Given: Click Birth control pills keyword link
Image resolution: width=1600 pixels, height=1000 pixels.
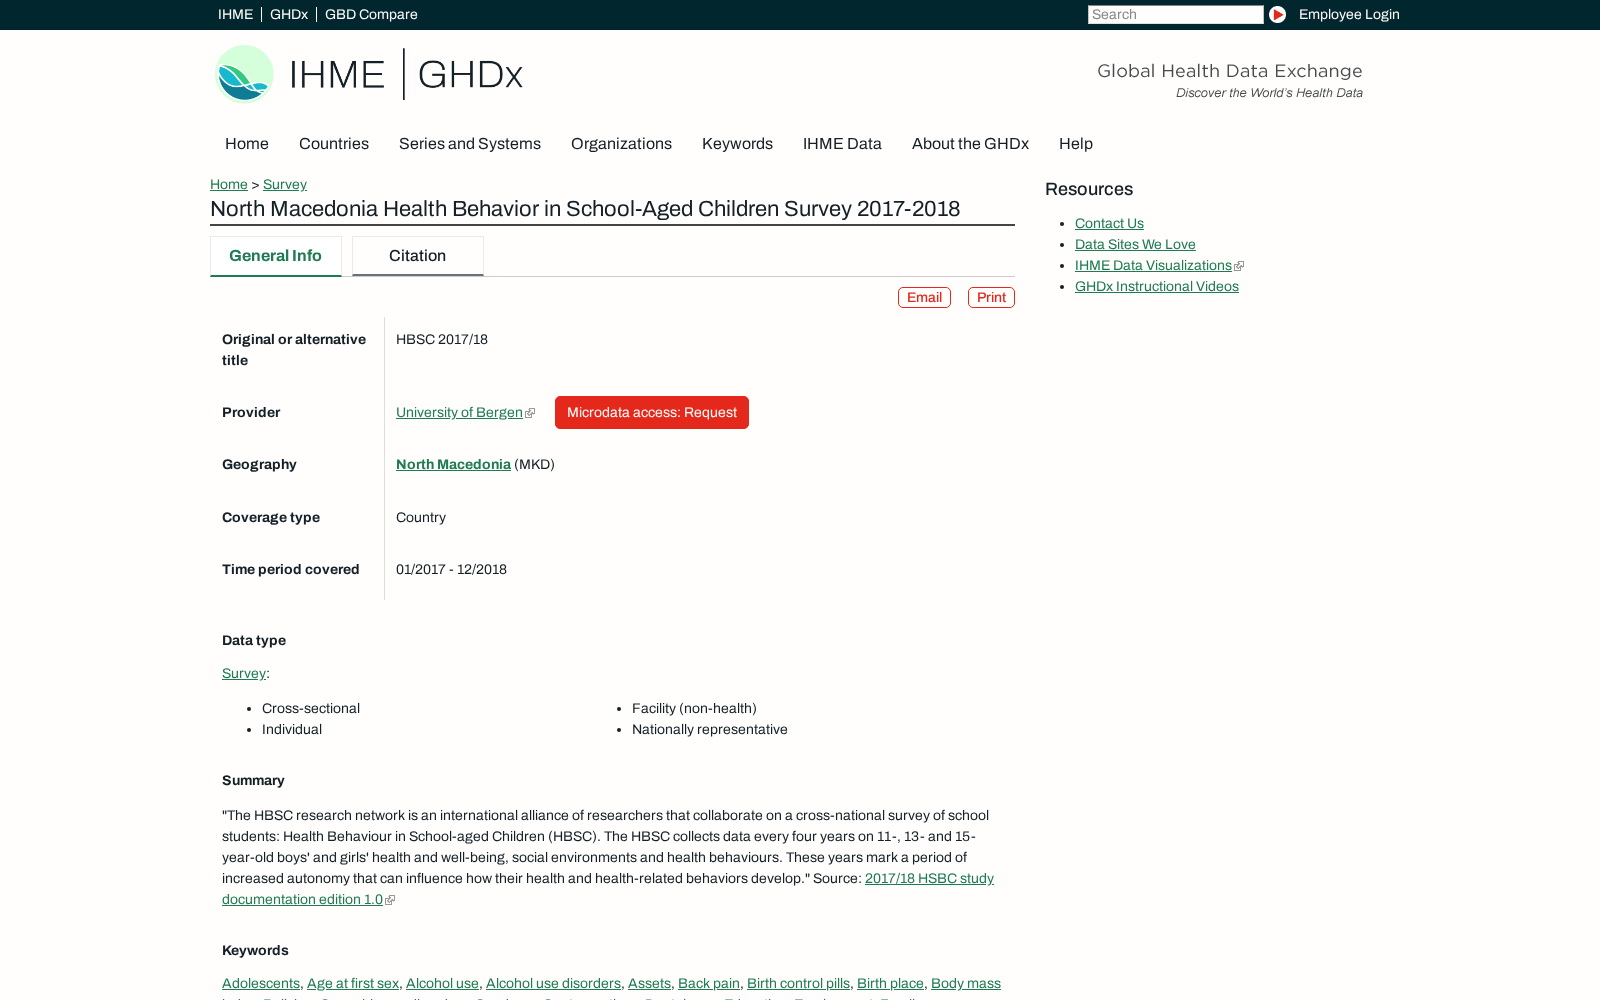Looking at the screenshot, I should click(x=798, y=983).
